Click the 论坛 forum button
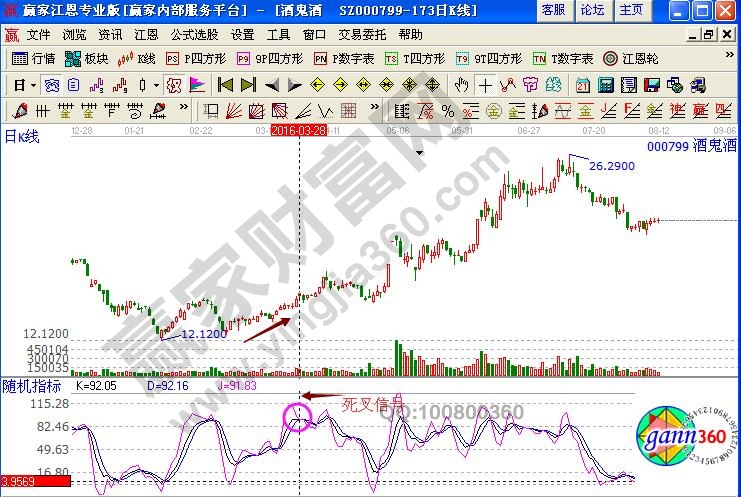Viewport: 741px width, 497px height. (x=591, y=10)
